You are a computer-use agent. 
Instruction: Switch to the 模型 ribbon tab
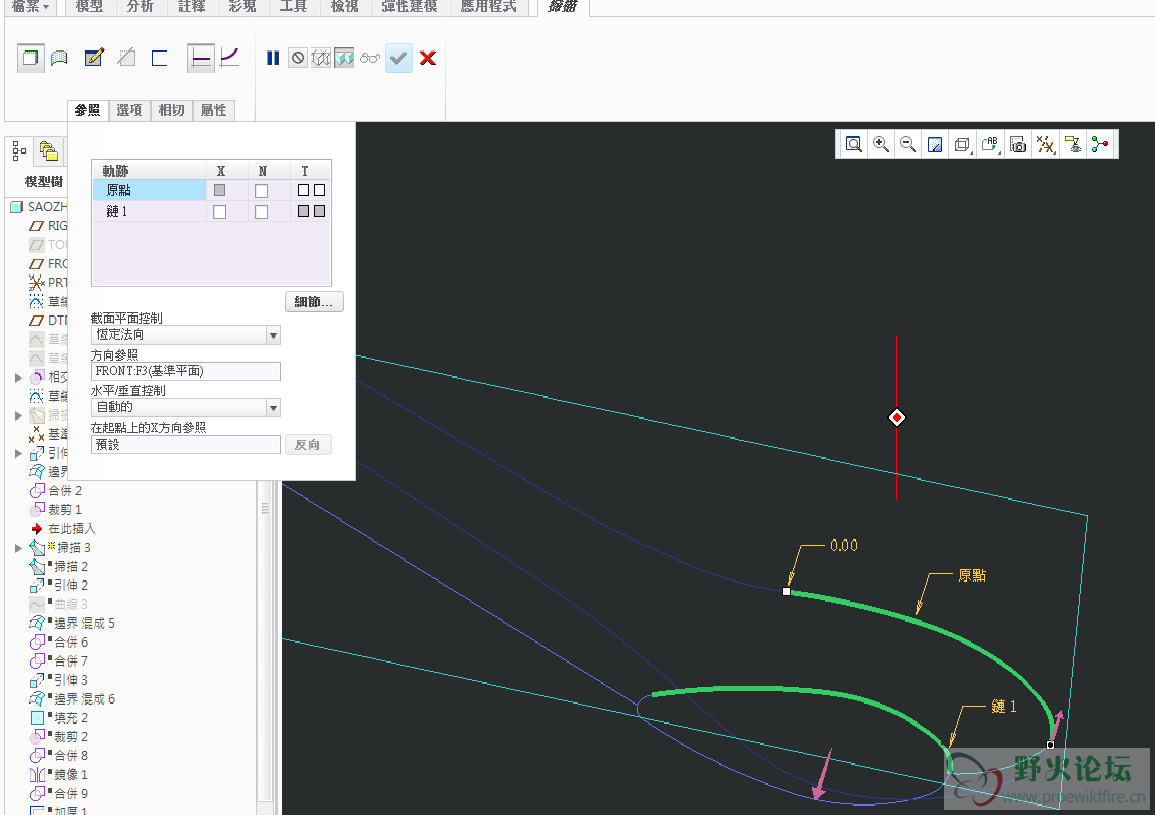click(x=89, y=7)
